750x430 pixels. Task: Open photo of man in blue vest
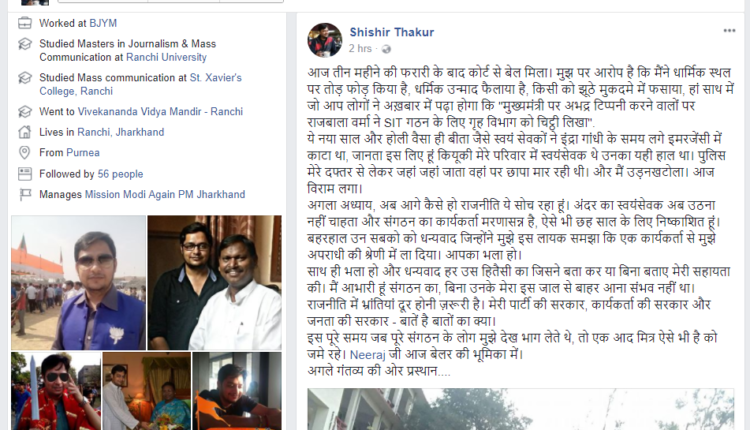(78, 282)
